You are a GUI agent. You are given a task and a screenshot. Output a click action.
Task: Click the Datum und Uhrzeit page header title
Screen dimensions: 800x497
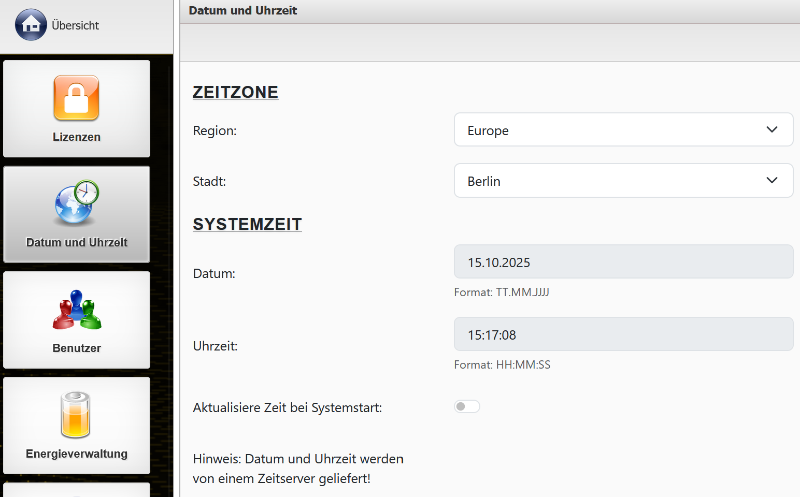tap(242, 11)
